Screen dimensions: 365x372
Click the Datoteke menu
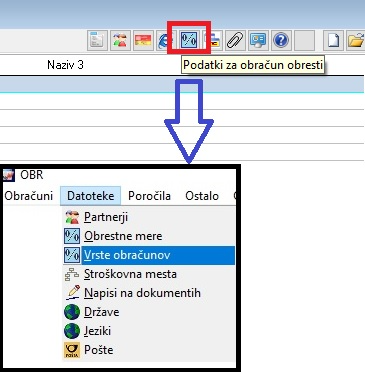click(90, 196)
